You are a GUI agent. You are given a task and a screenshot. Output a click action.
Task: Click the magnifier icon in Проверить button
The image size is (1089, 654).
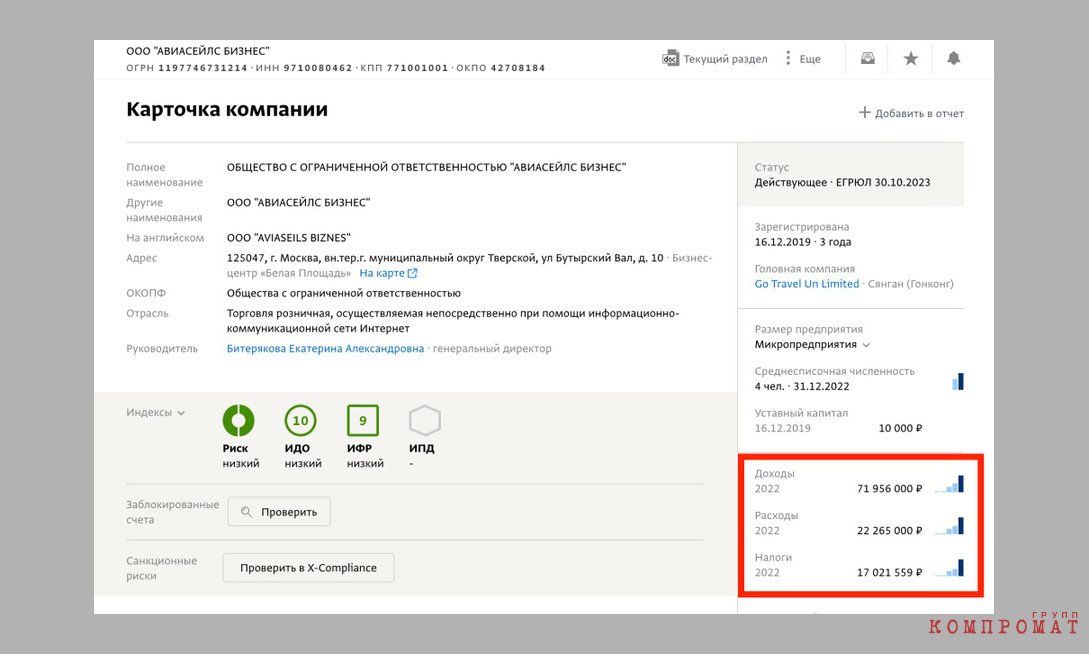[246, 512]
